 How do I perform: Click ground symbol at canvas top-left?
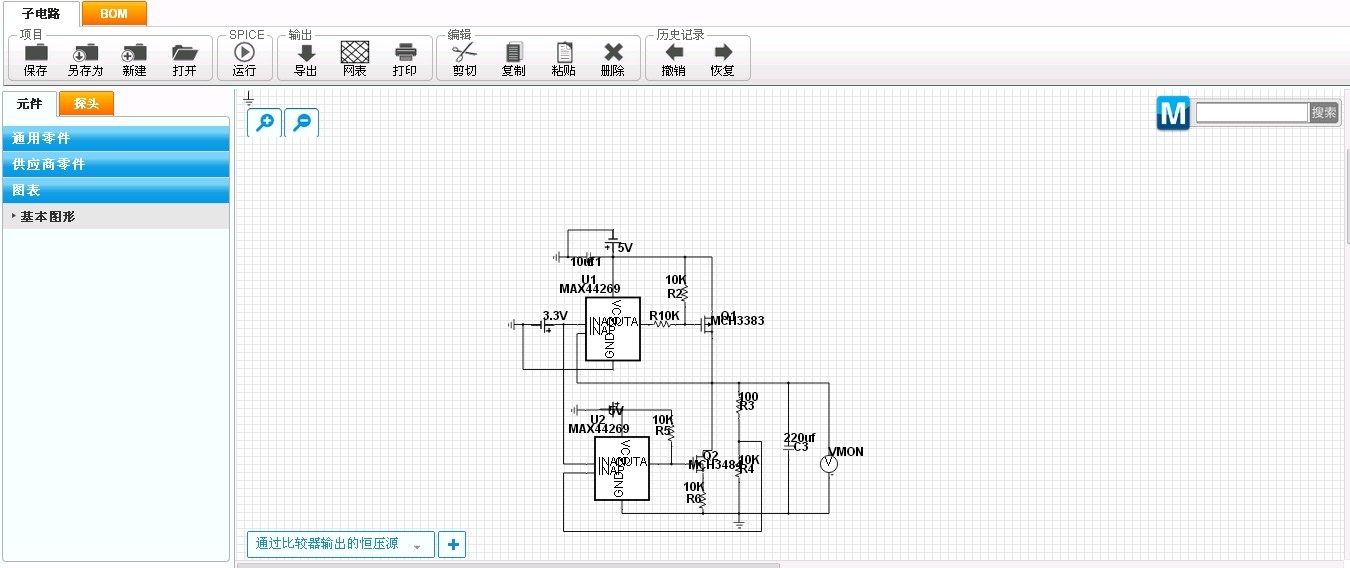pyautogui.click(x=249, y=98)
